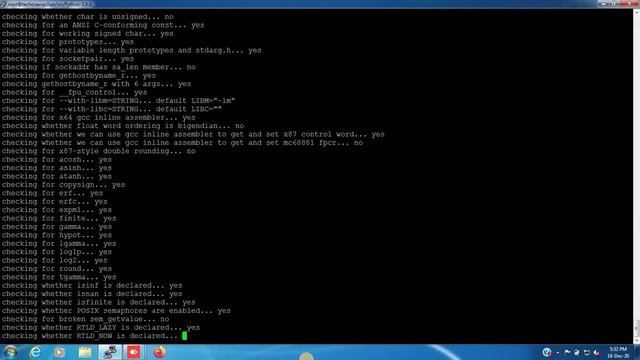Click the line about float word ordering bigendian
Viewport: 640px width, 360px height.
[123, 126]
